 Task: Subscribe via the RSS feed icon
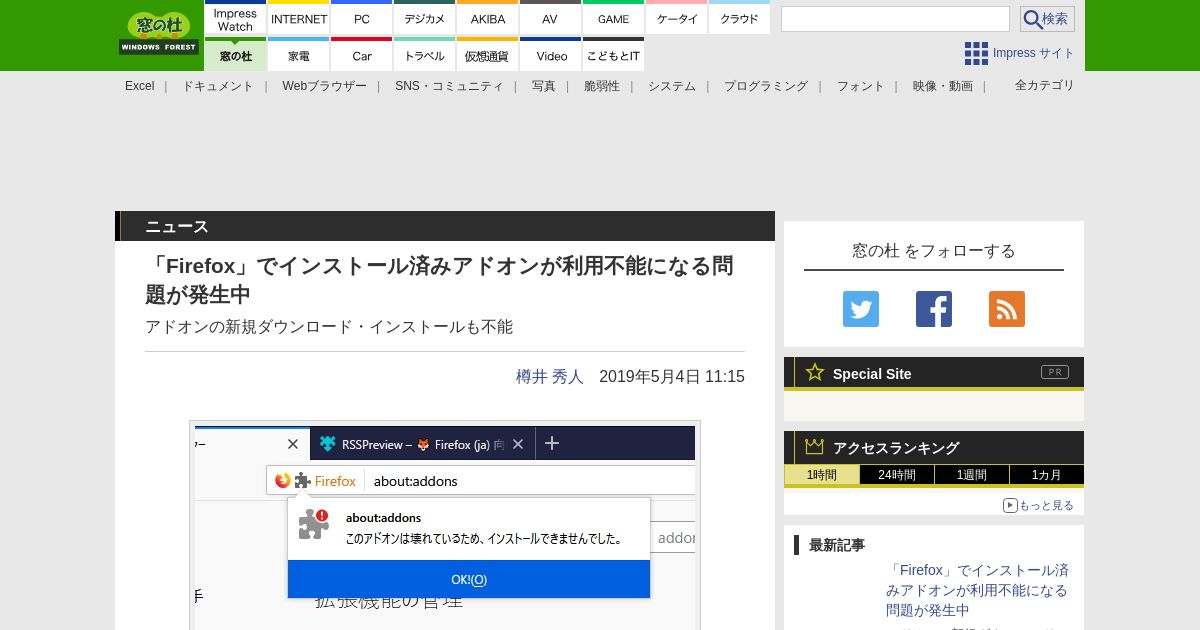[x=1007, y=309]
